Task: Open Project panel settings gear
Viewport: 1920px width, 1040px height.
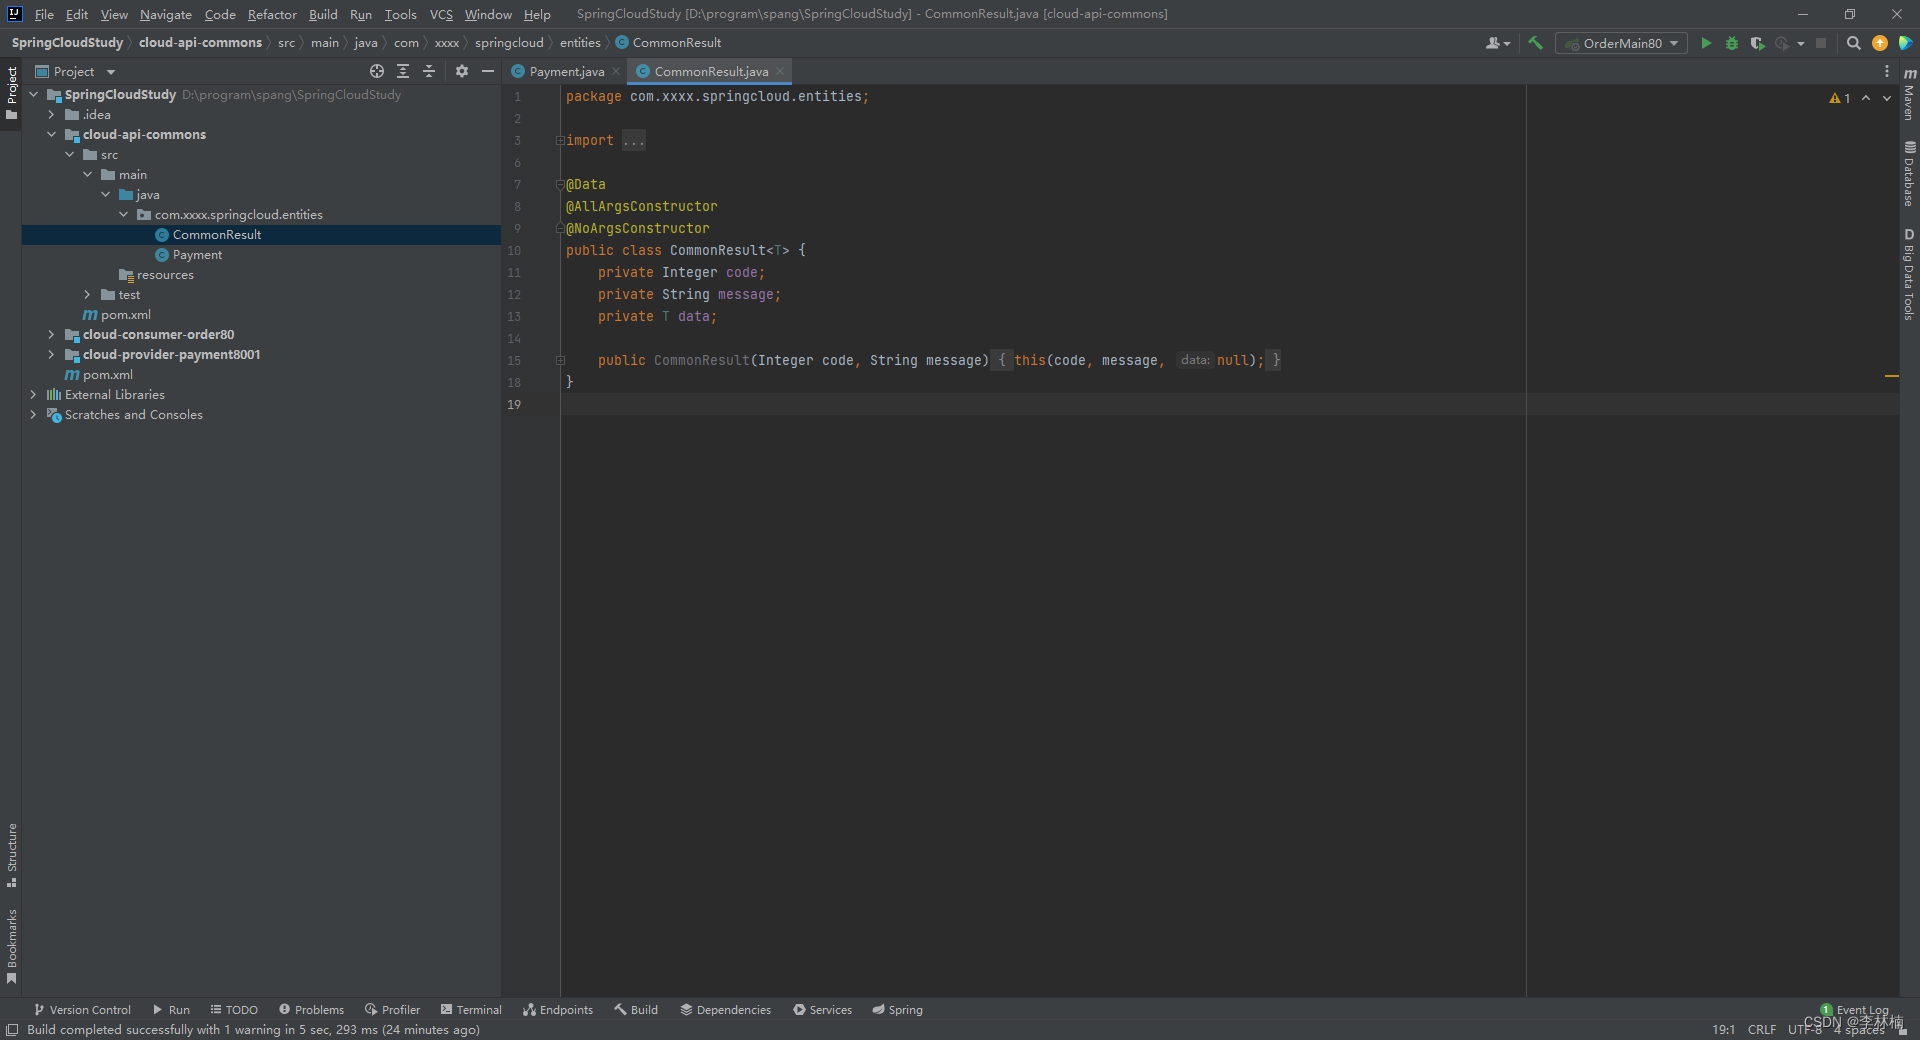Action: 462,71
